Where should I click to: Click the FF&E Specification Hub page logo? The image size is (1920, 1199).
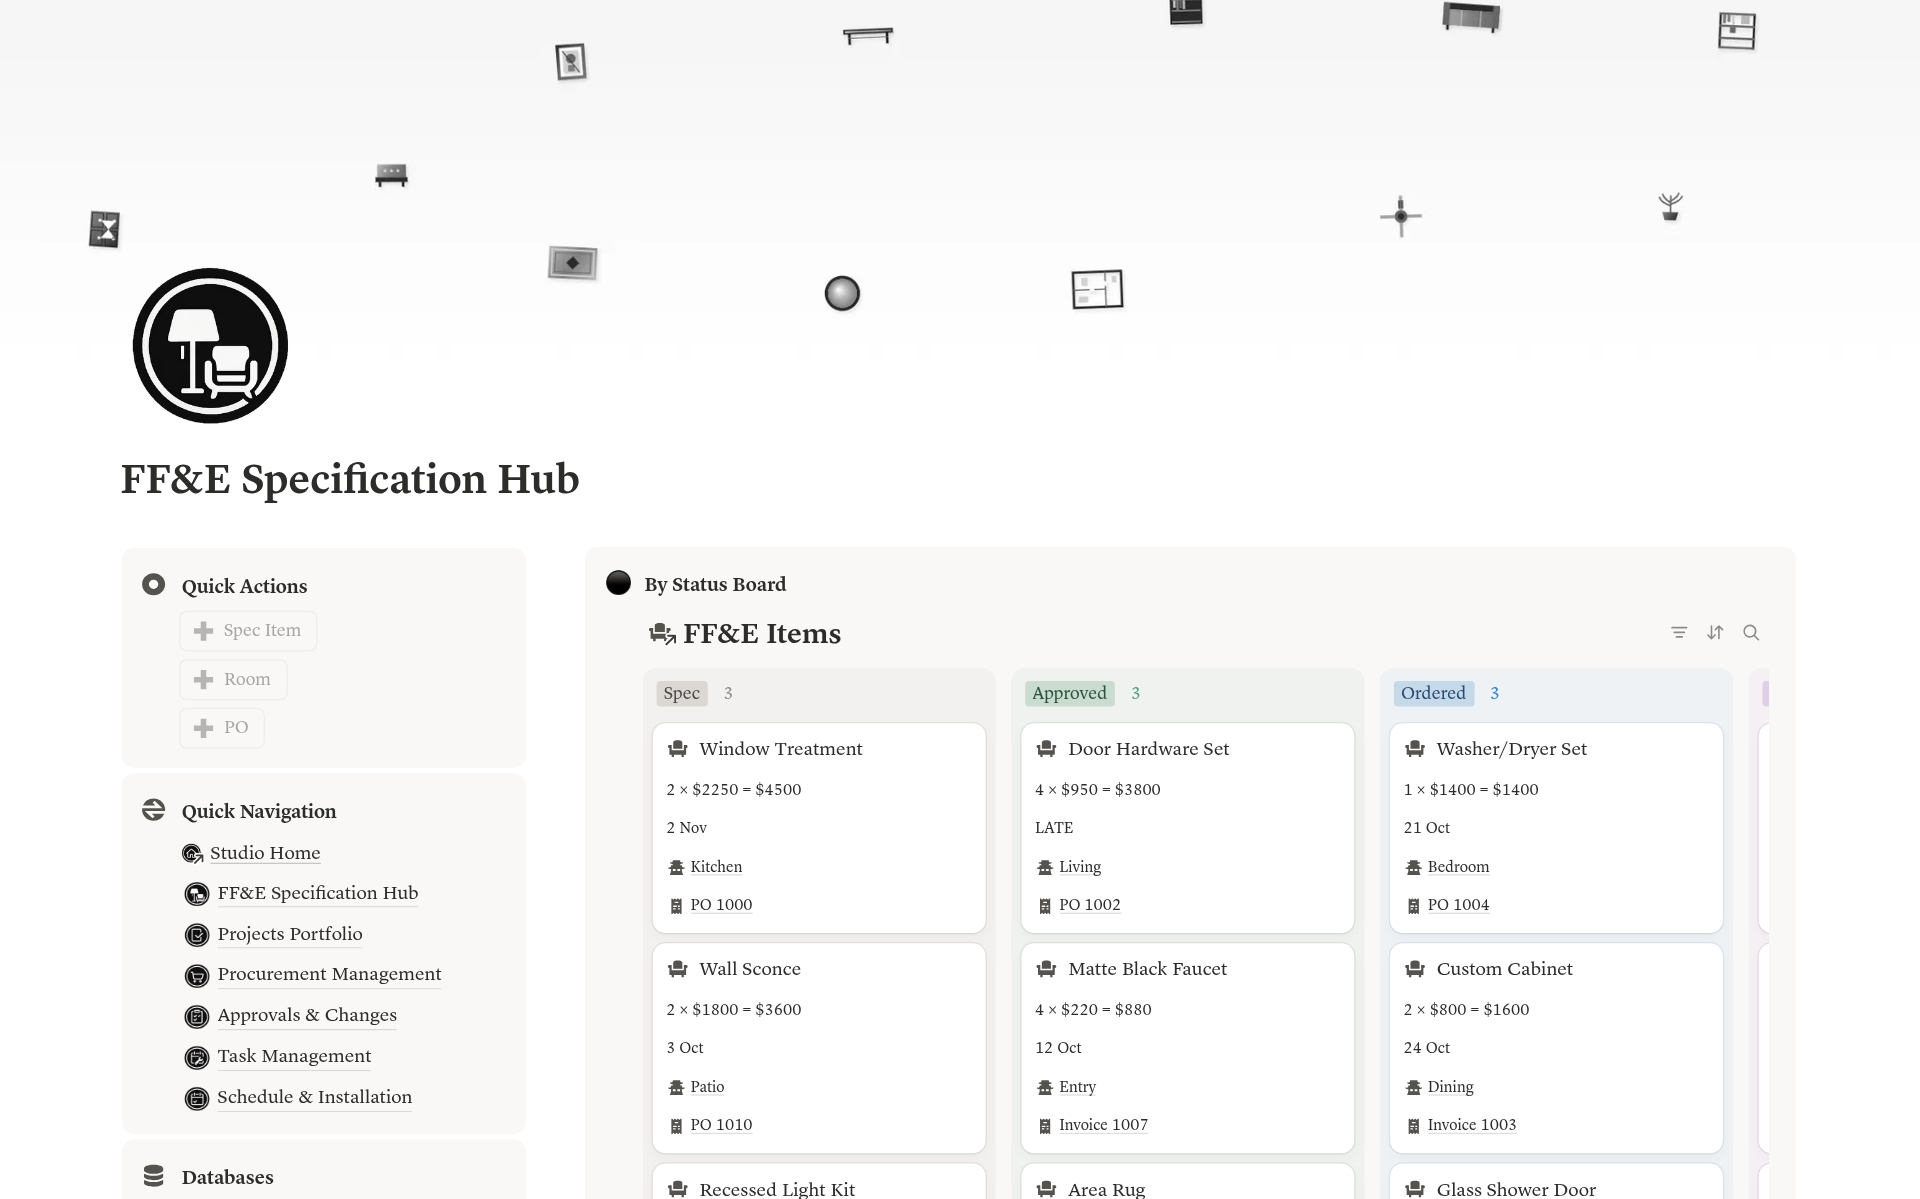[210, 345]
